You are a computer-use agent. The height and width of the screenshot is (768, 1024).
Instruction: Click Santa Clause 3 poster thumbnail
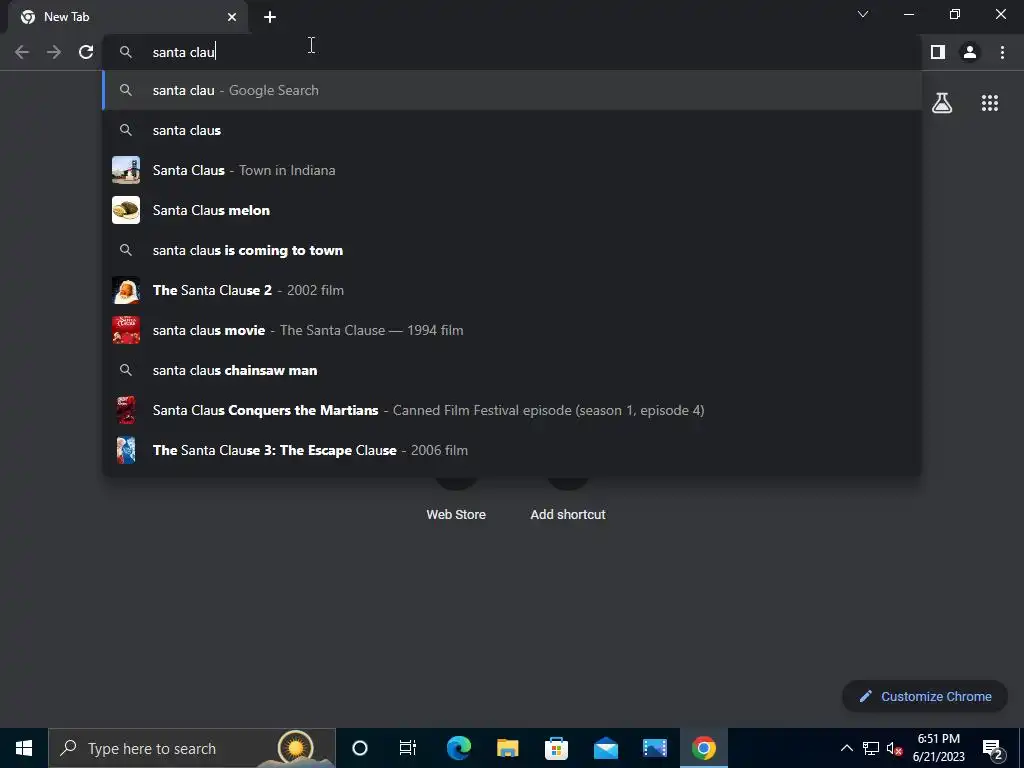126,450
